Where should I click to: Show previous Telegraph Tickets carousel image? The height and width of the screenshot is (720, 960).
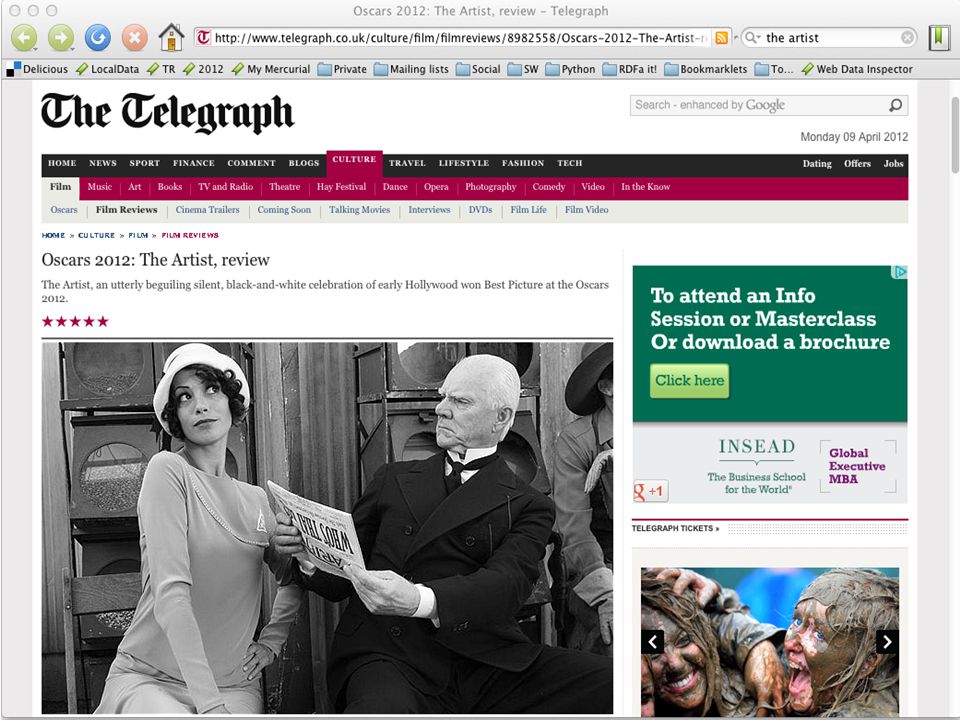(x=653, y=642)
